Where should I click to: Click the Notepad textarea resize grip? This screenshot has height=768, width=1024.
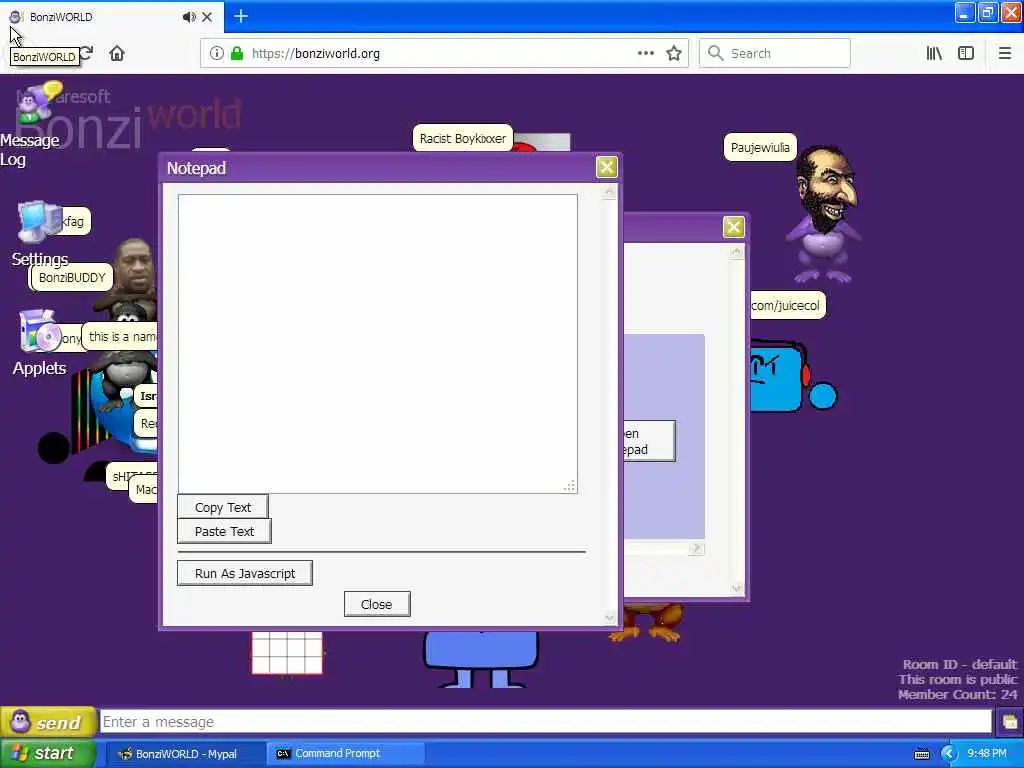tap(569, 485)
